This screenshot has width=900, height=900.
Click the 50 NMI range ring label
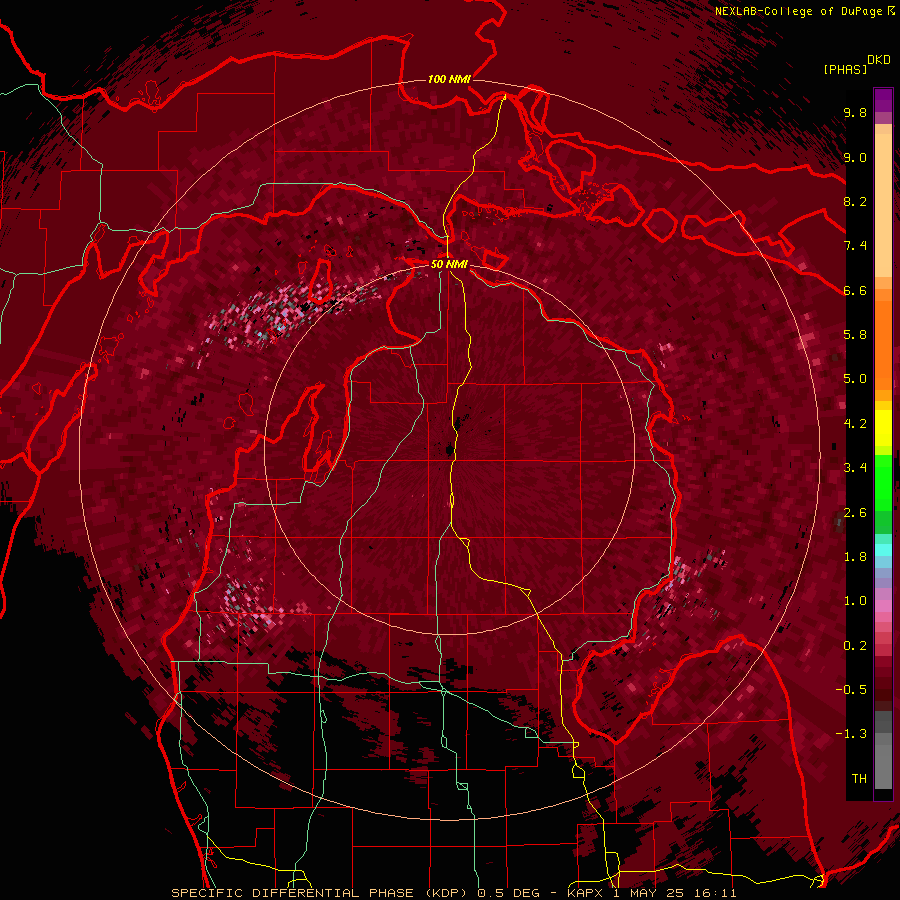[449, 264]
